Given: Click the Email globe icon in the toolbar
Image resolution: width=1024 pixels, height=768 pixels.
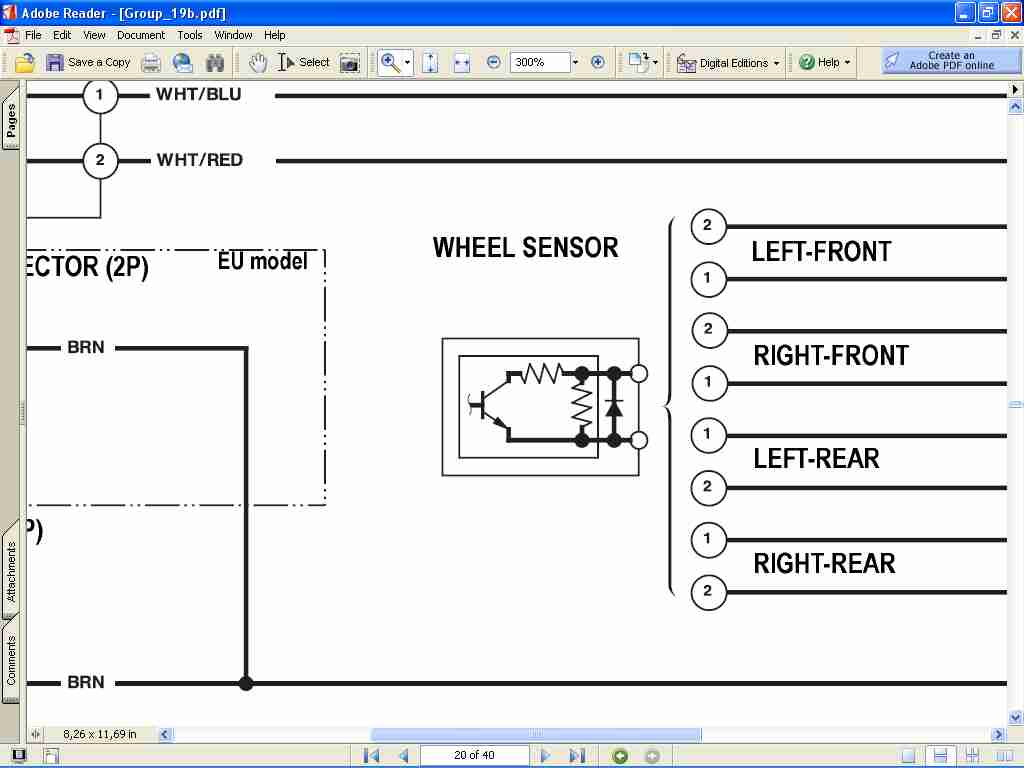Looking at the screenshot, I should 182,63.
